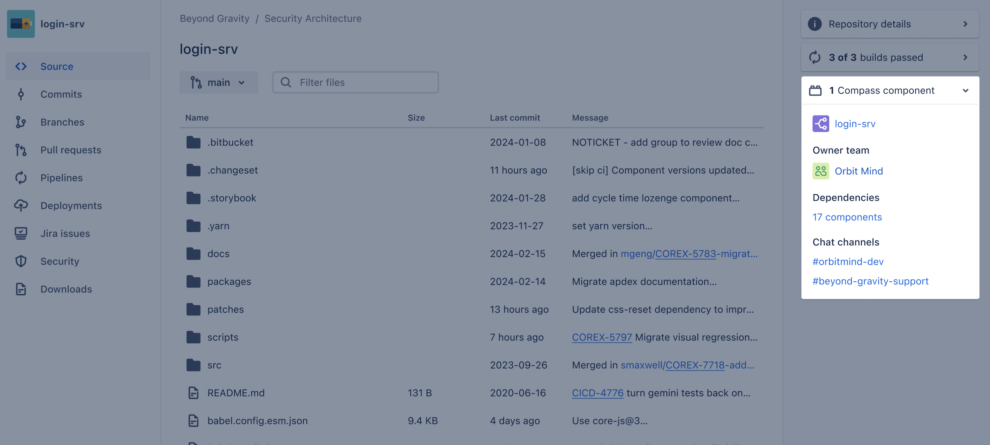
Task: Click the green Orbit Mind team icon
Action: pos(821,171)
